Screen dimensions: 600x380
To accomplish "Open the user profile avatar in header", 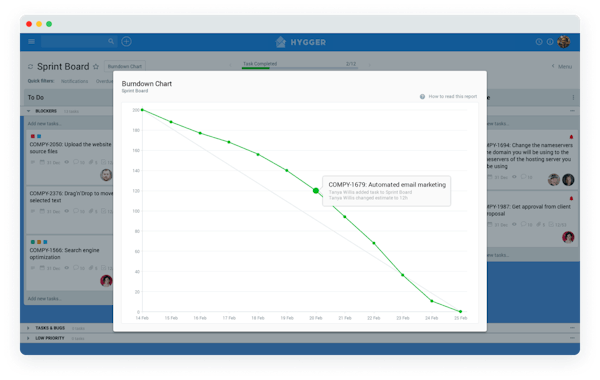I will coord(564,42).
